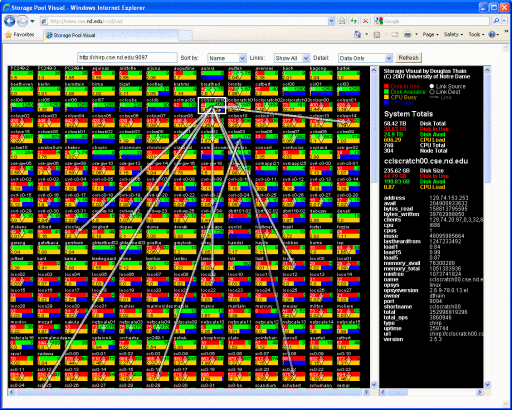This screenshot has width=512, height=410.
Task: Expand the Links Show All dropdown
Action: 292,58
